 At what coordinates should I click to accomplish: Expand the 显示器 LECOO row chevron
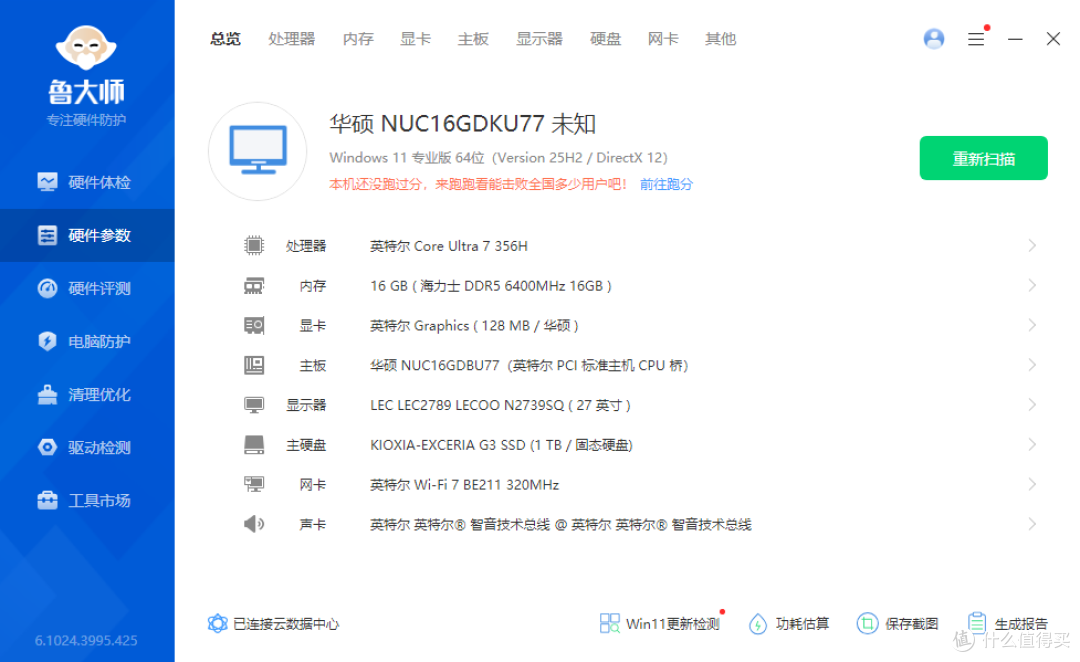tap(1032, 405)
